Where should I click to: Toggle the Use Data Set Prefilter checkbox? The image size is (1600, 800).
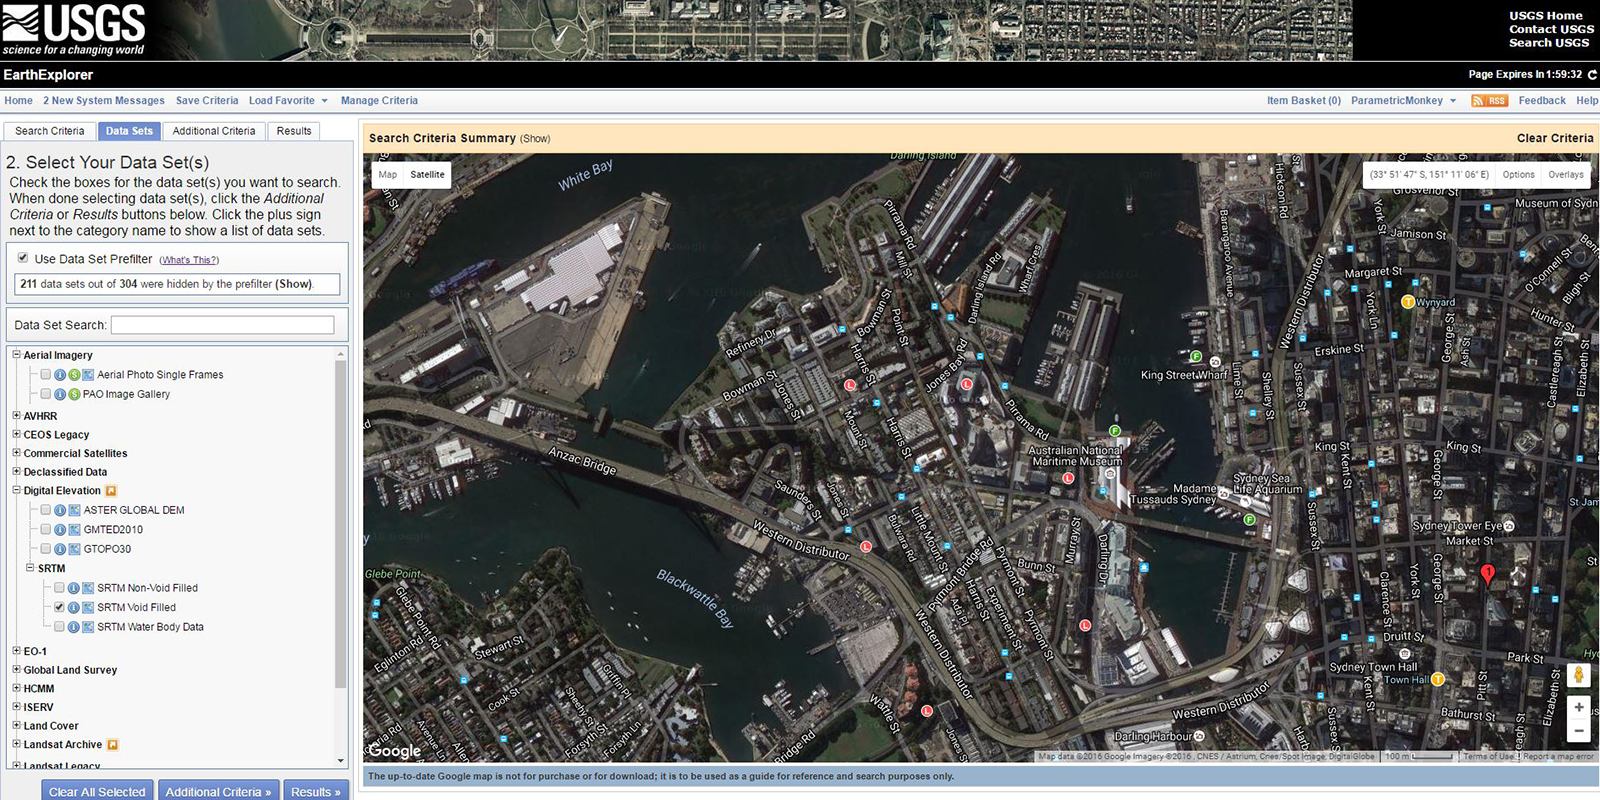click(x=22, y=258)
